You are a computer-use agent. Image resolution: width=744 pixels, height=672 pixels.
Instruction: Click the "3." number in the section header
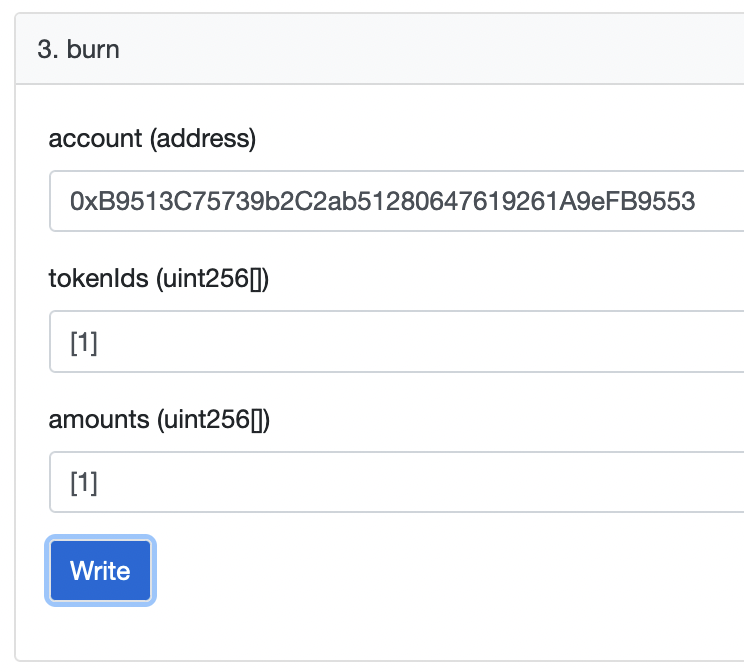48,49
